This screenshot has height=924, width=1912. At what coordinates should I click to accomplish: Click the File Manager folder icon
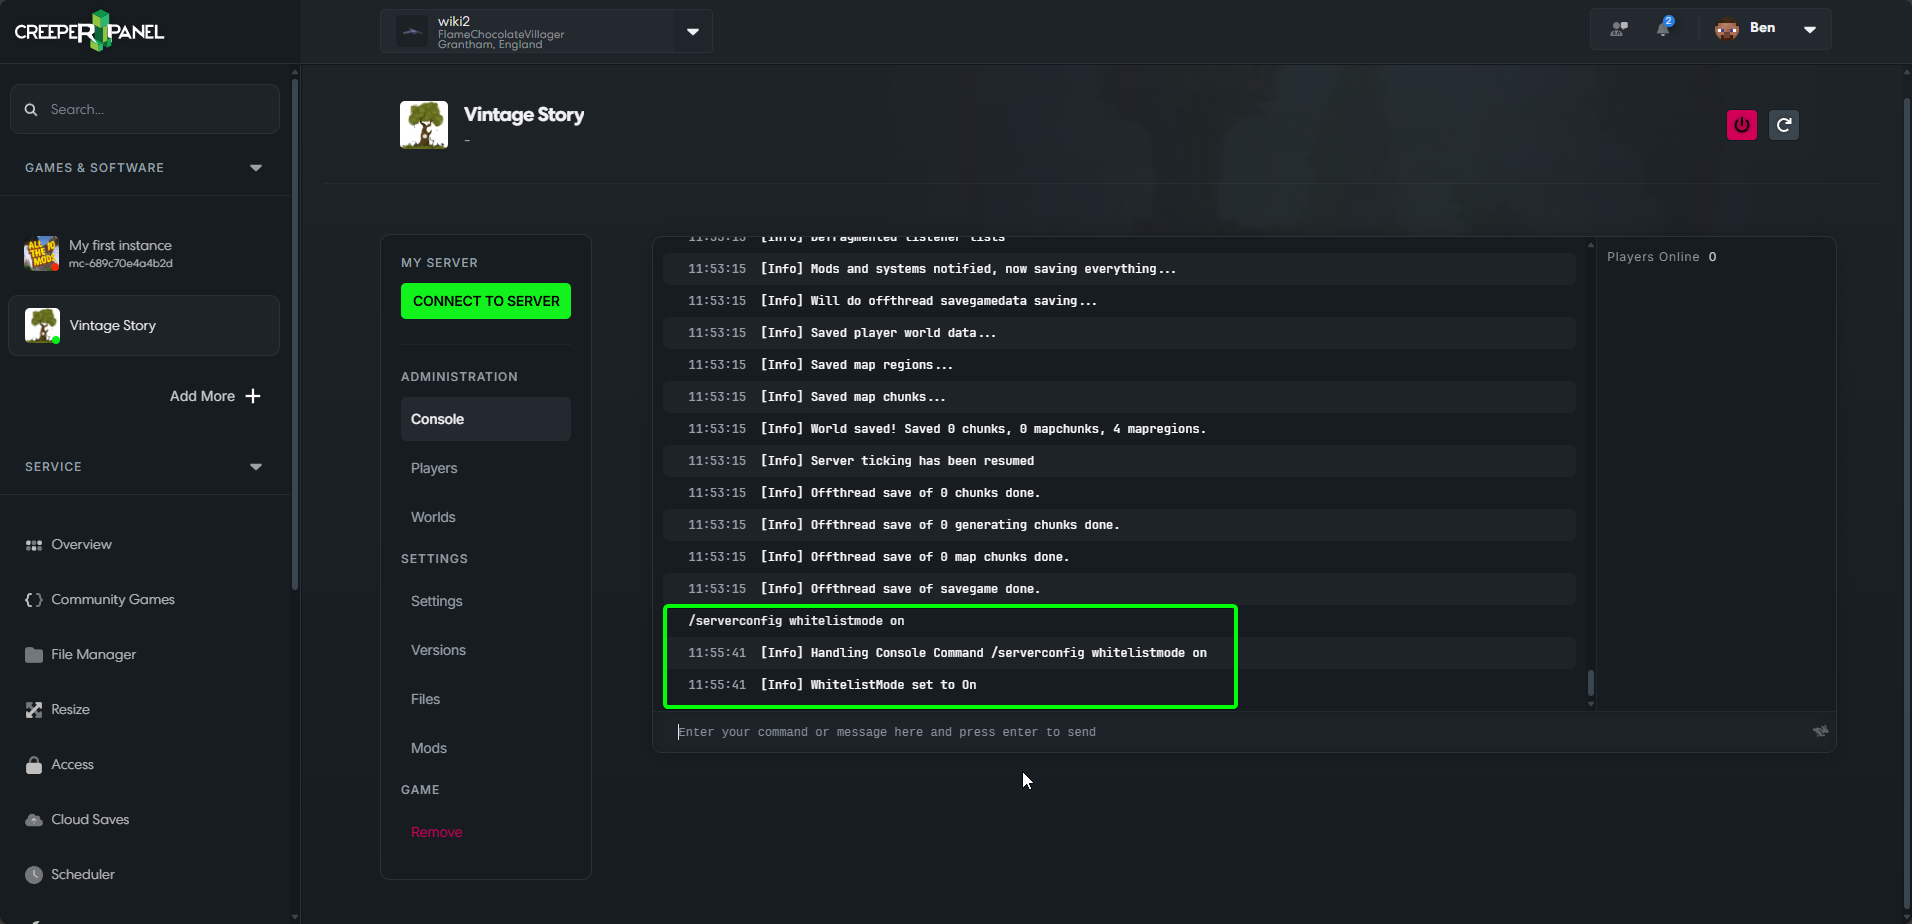(x=34, y=655)
